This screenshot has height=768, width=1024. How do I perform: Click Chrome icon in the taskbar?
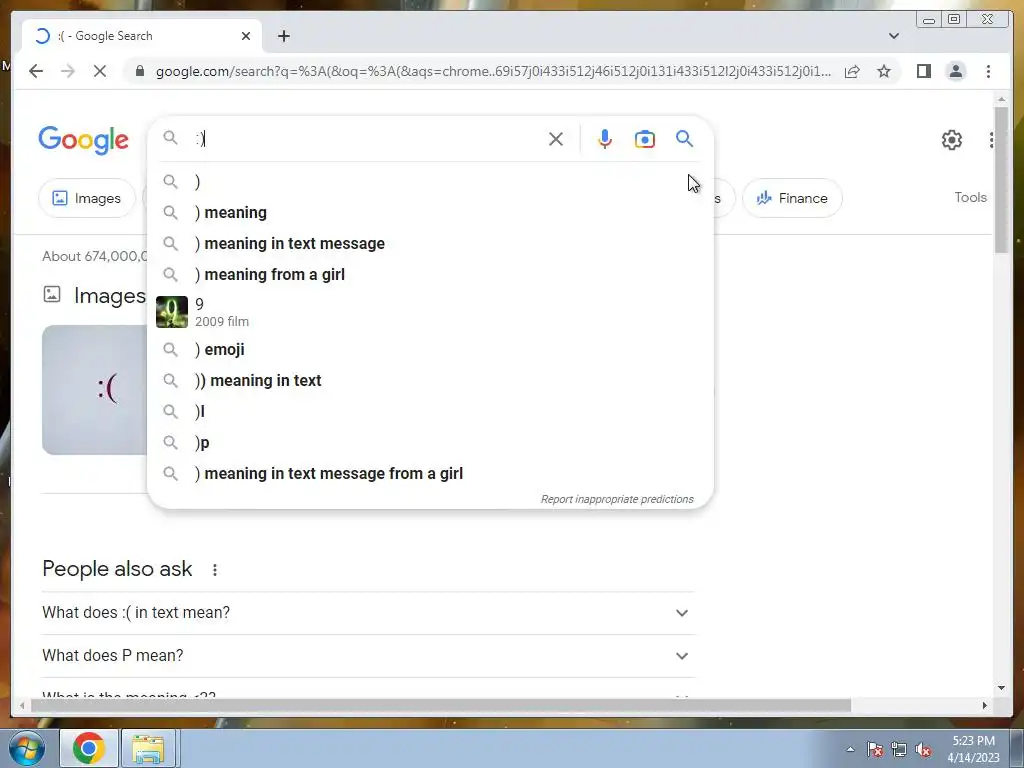(x=89, y=748)
